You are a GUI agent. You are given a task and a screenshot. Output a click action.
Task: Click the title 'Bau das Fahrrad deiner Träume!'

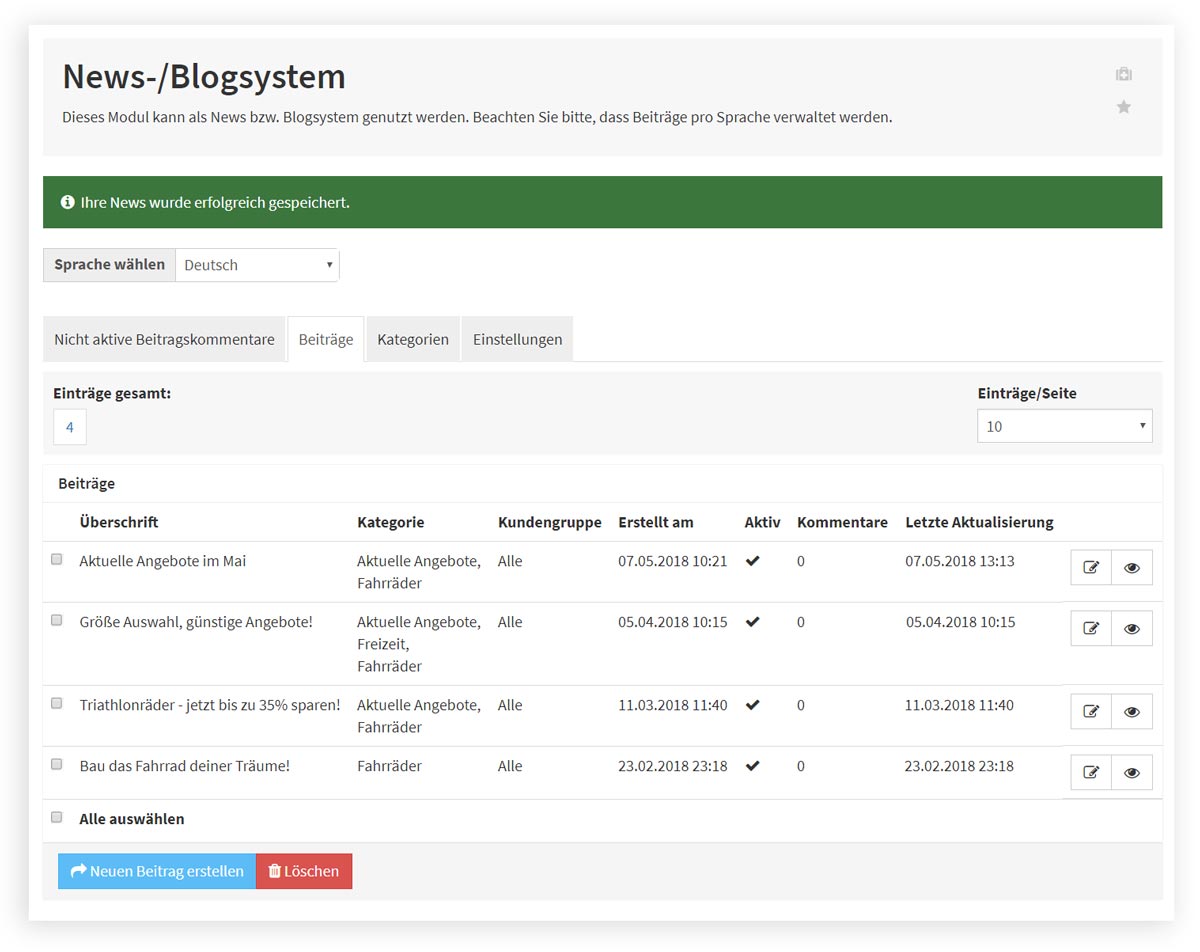click(185, 766)
